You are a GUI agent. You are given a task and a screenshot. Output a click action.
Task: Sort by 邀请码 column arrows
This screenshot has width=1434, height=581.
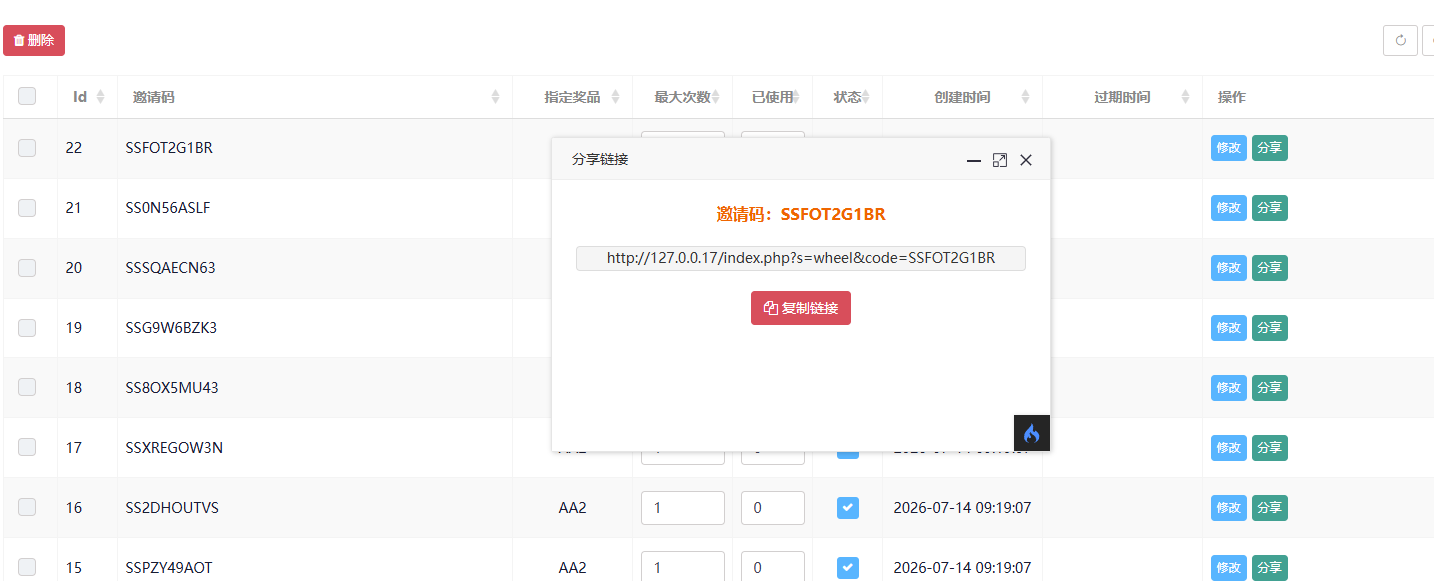click(x=495, y=97)
